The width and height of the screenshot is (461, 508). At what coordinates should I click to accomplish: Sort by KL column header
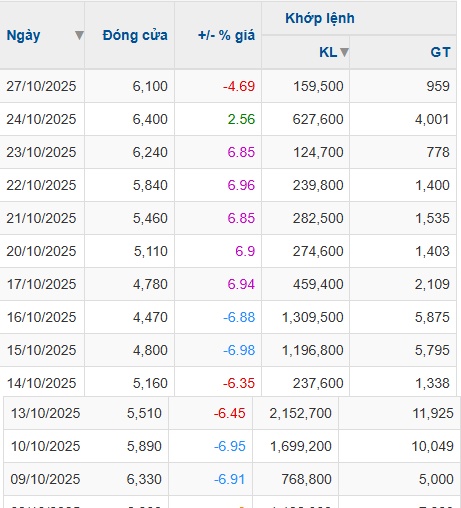328,52
